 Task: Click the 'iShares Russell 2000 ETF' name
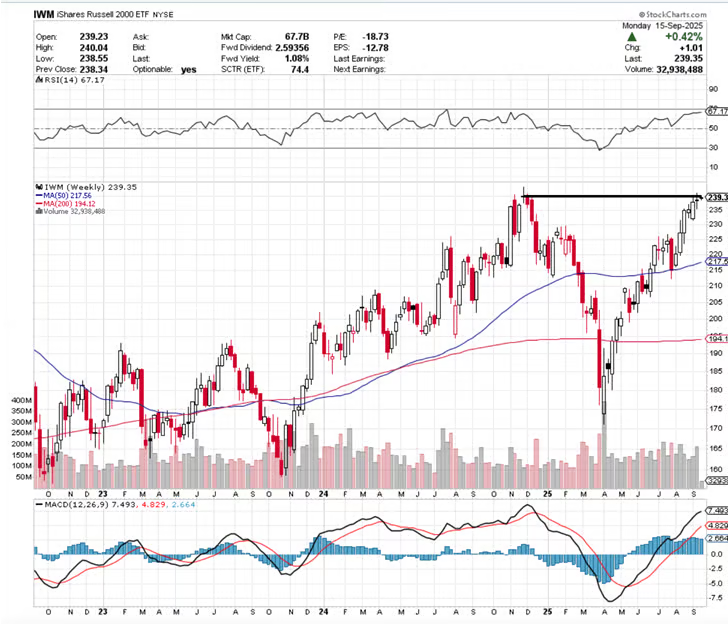pos(103,15)
